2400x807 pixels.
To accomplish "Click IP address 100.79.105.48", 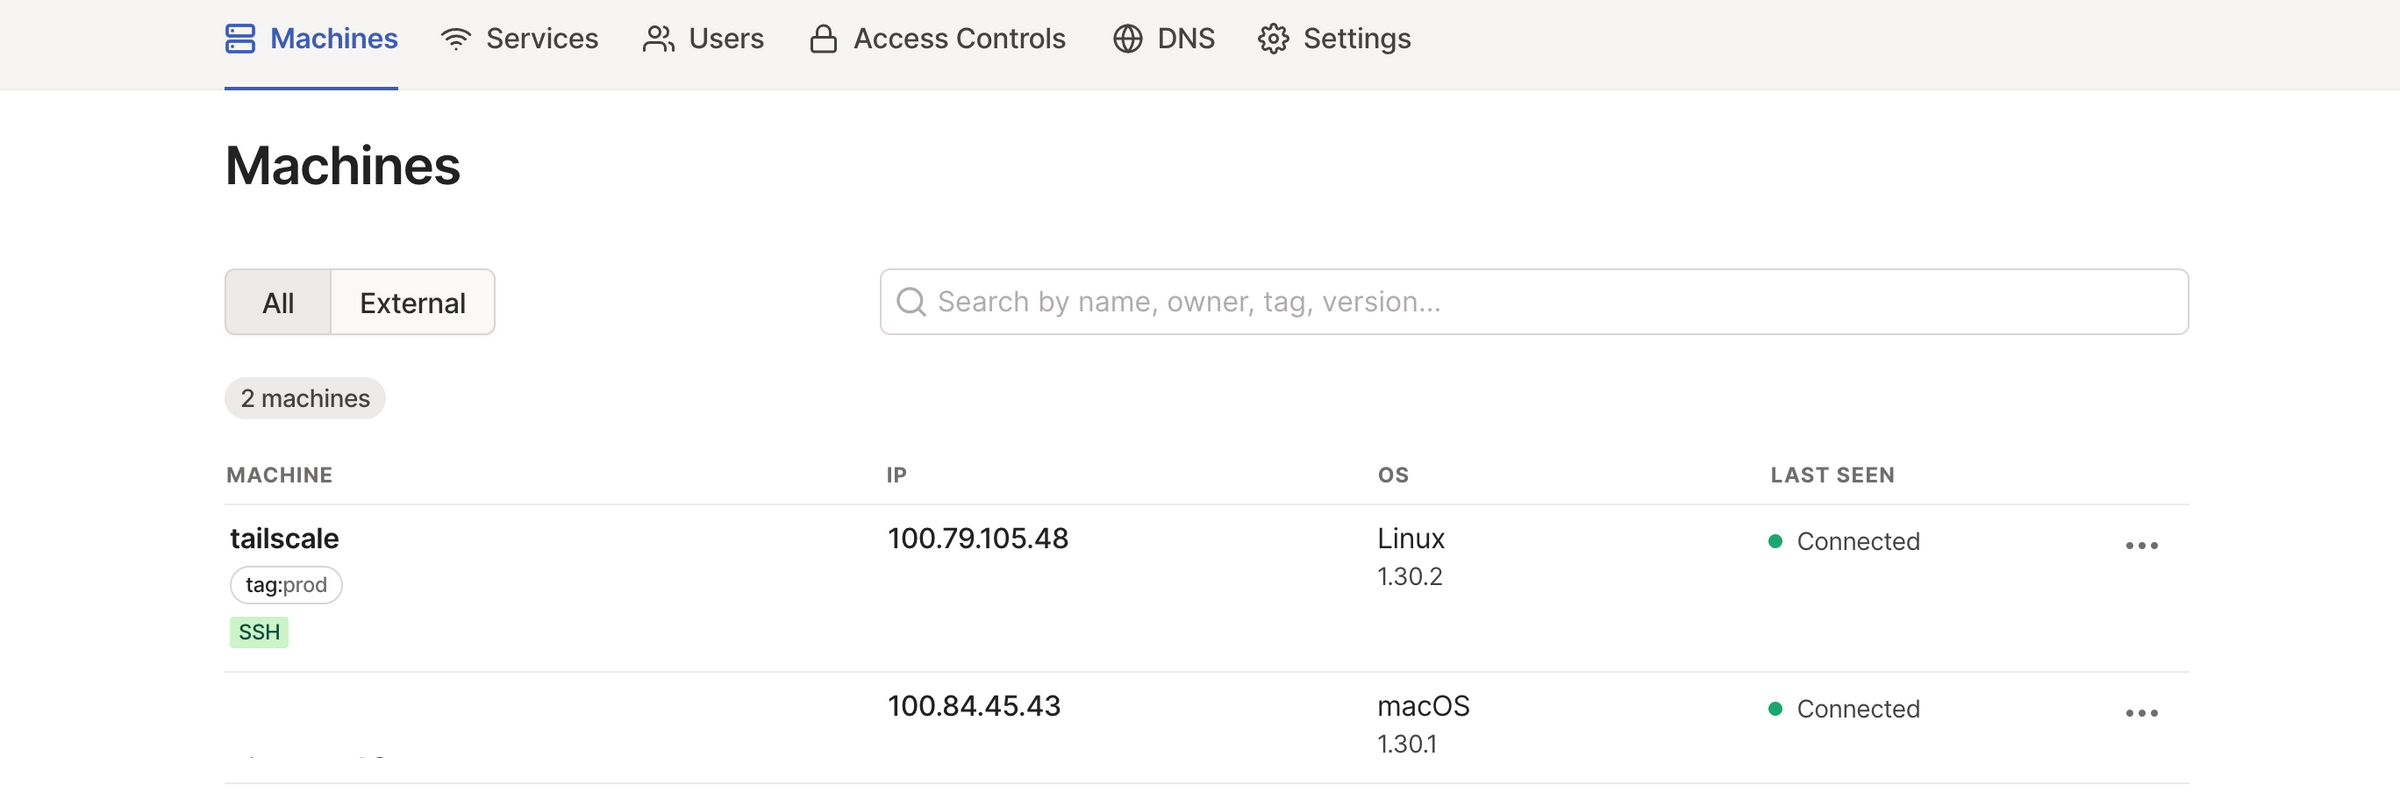I will 978,538.
